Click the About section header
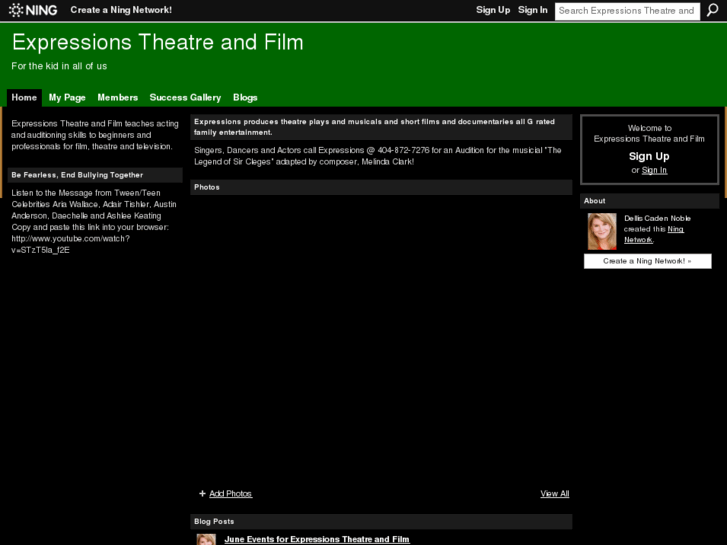The height and width of the screenshot is (545, 727). [x=650, y=201]
